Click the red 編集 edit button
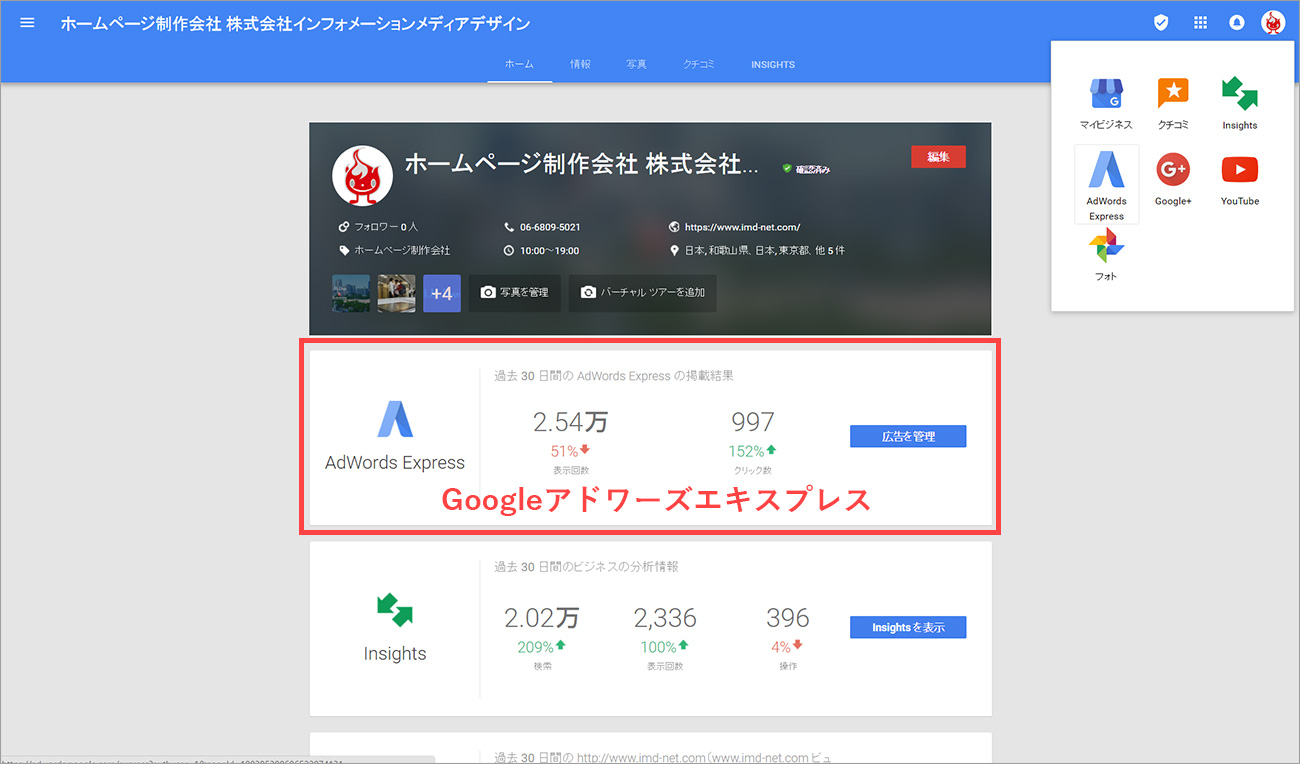This screenshot has width=1300, height=764. point(938,156)
